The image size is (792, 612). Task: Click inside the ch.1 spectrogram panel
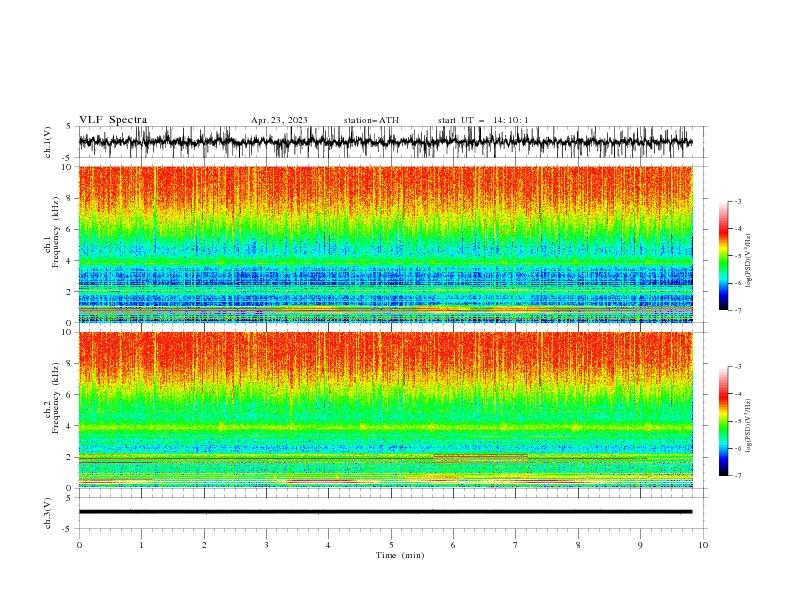(x=385, y=244)
